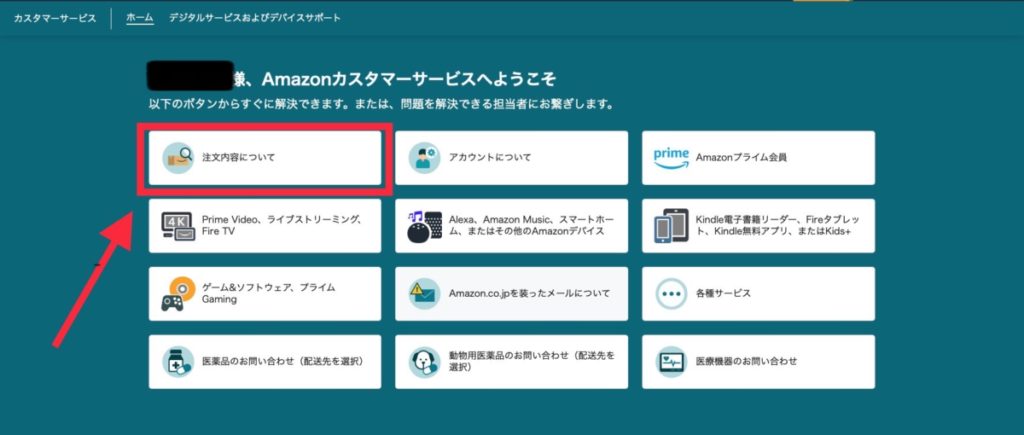Click the three-dots icon for 各種サービス
The height and width of the screenshot is (435, 1024).
671,294
